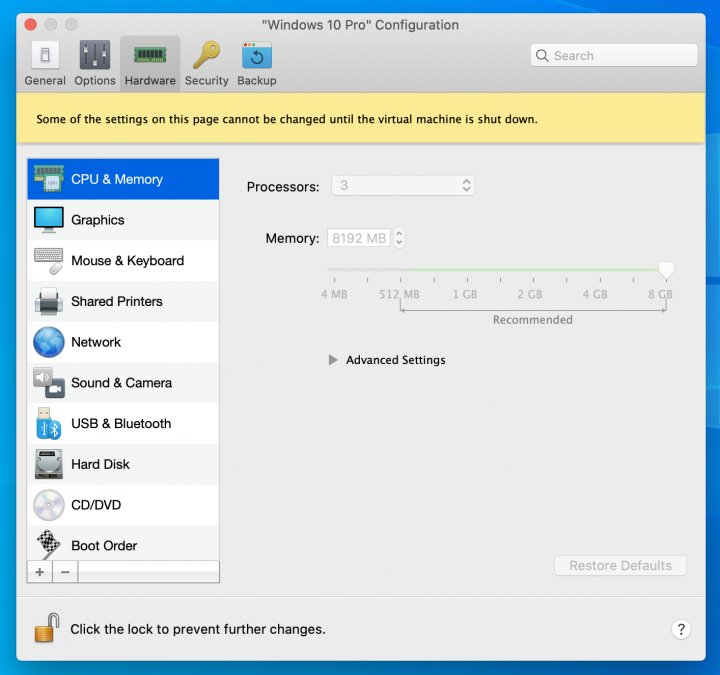
Task: Select the Hardware memory chip icon
Action: click(x=150, y=55)
